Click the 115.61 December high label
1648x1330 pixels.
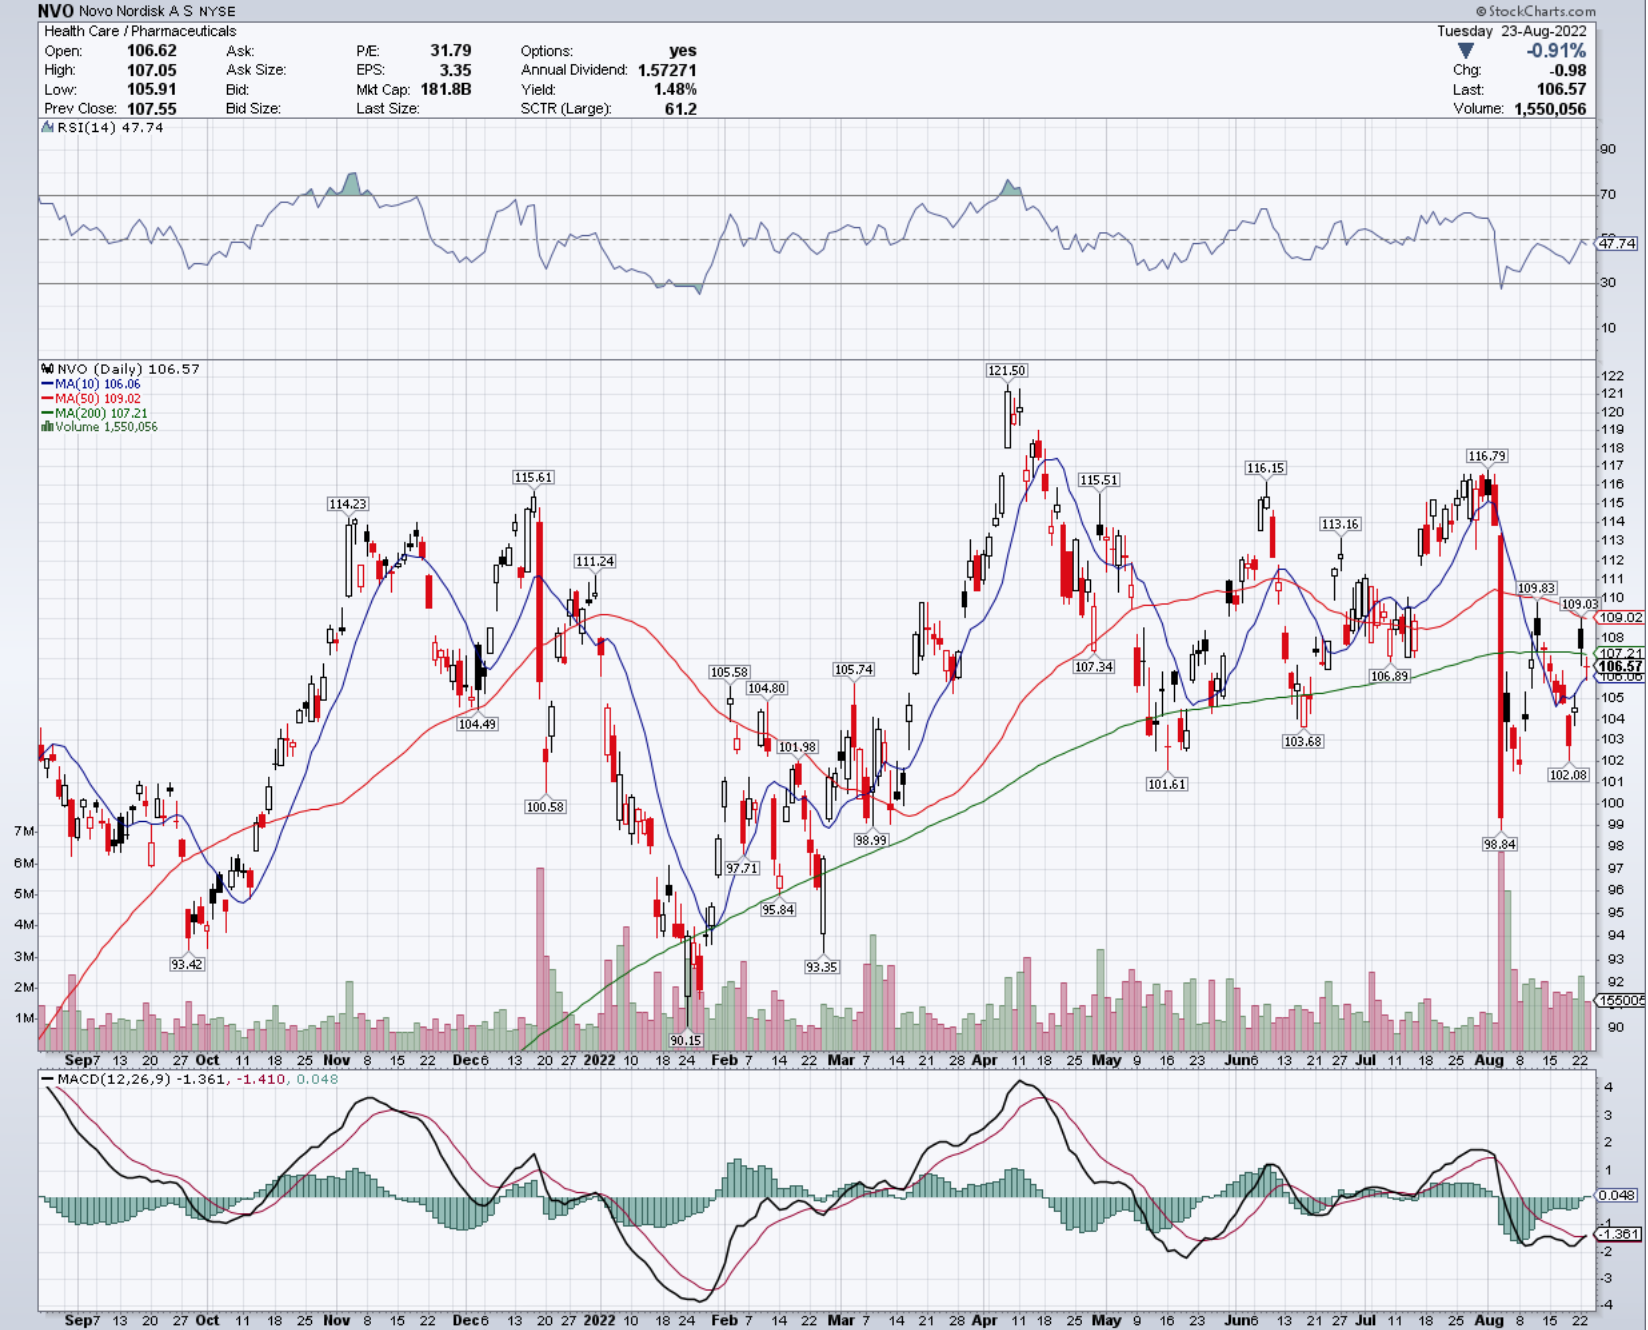point(533,478)
